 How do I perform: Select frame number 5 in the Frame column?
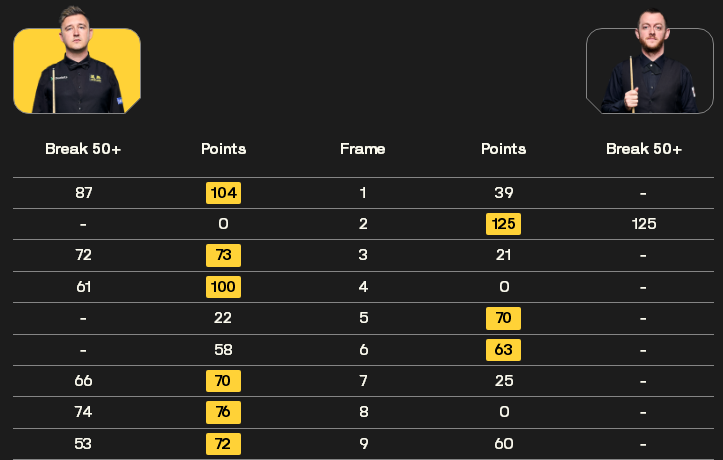coord(363,318)
